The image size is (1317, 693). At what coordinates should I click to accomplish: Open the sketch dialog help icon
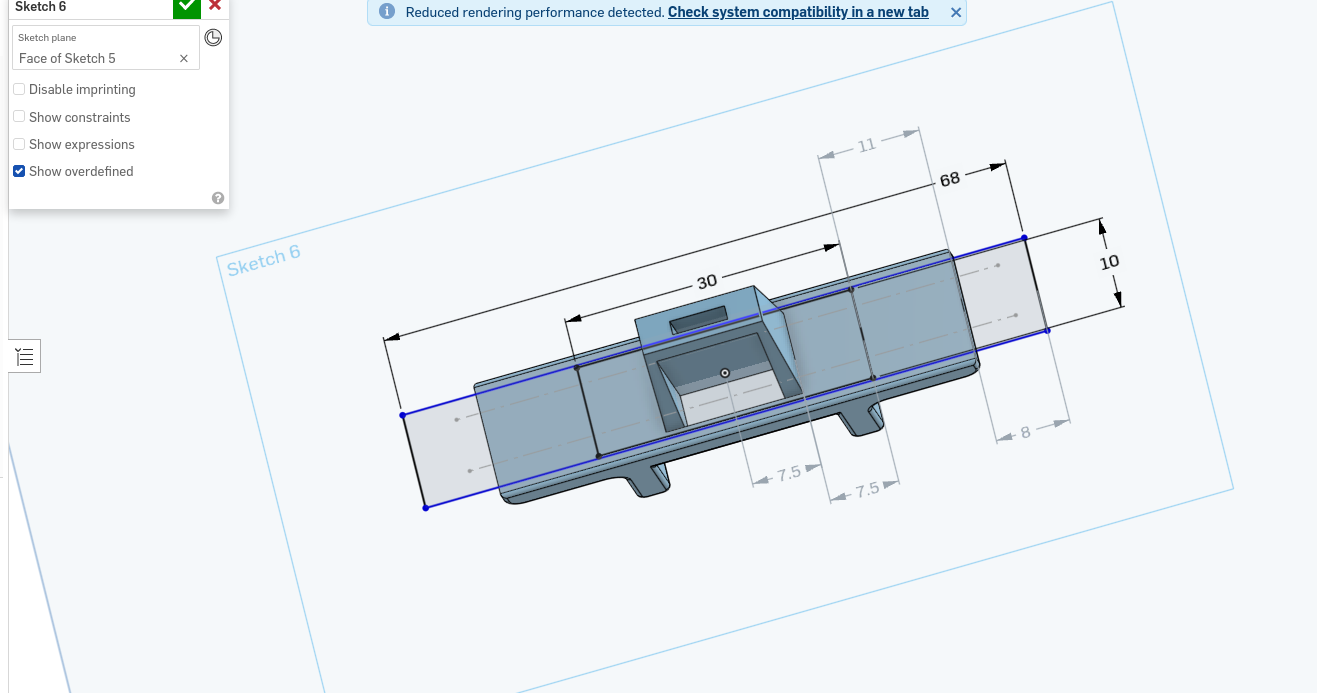218,198
